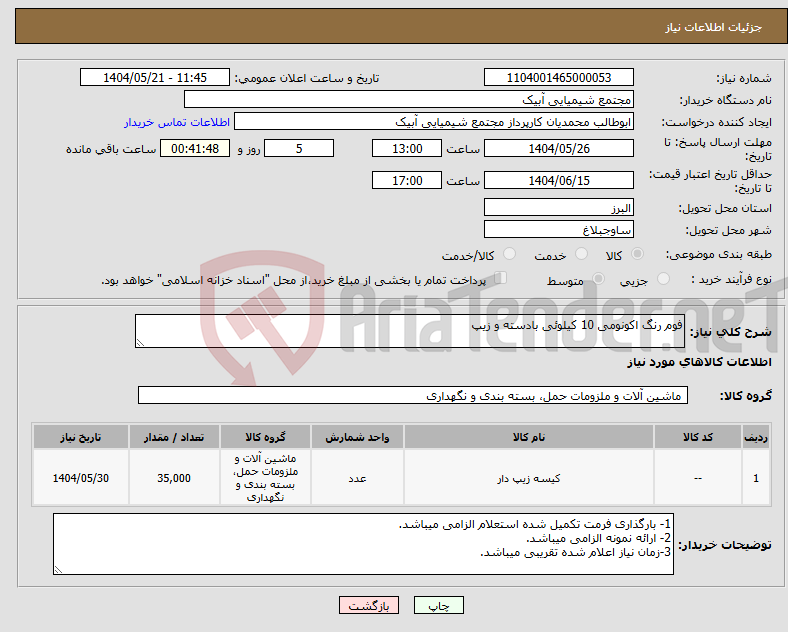Select the خدمت radio button
Screen dimensions: 788x632
[581, 254]
